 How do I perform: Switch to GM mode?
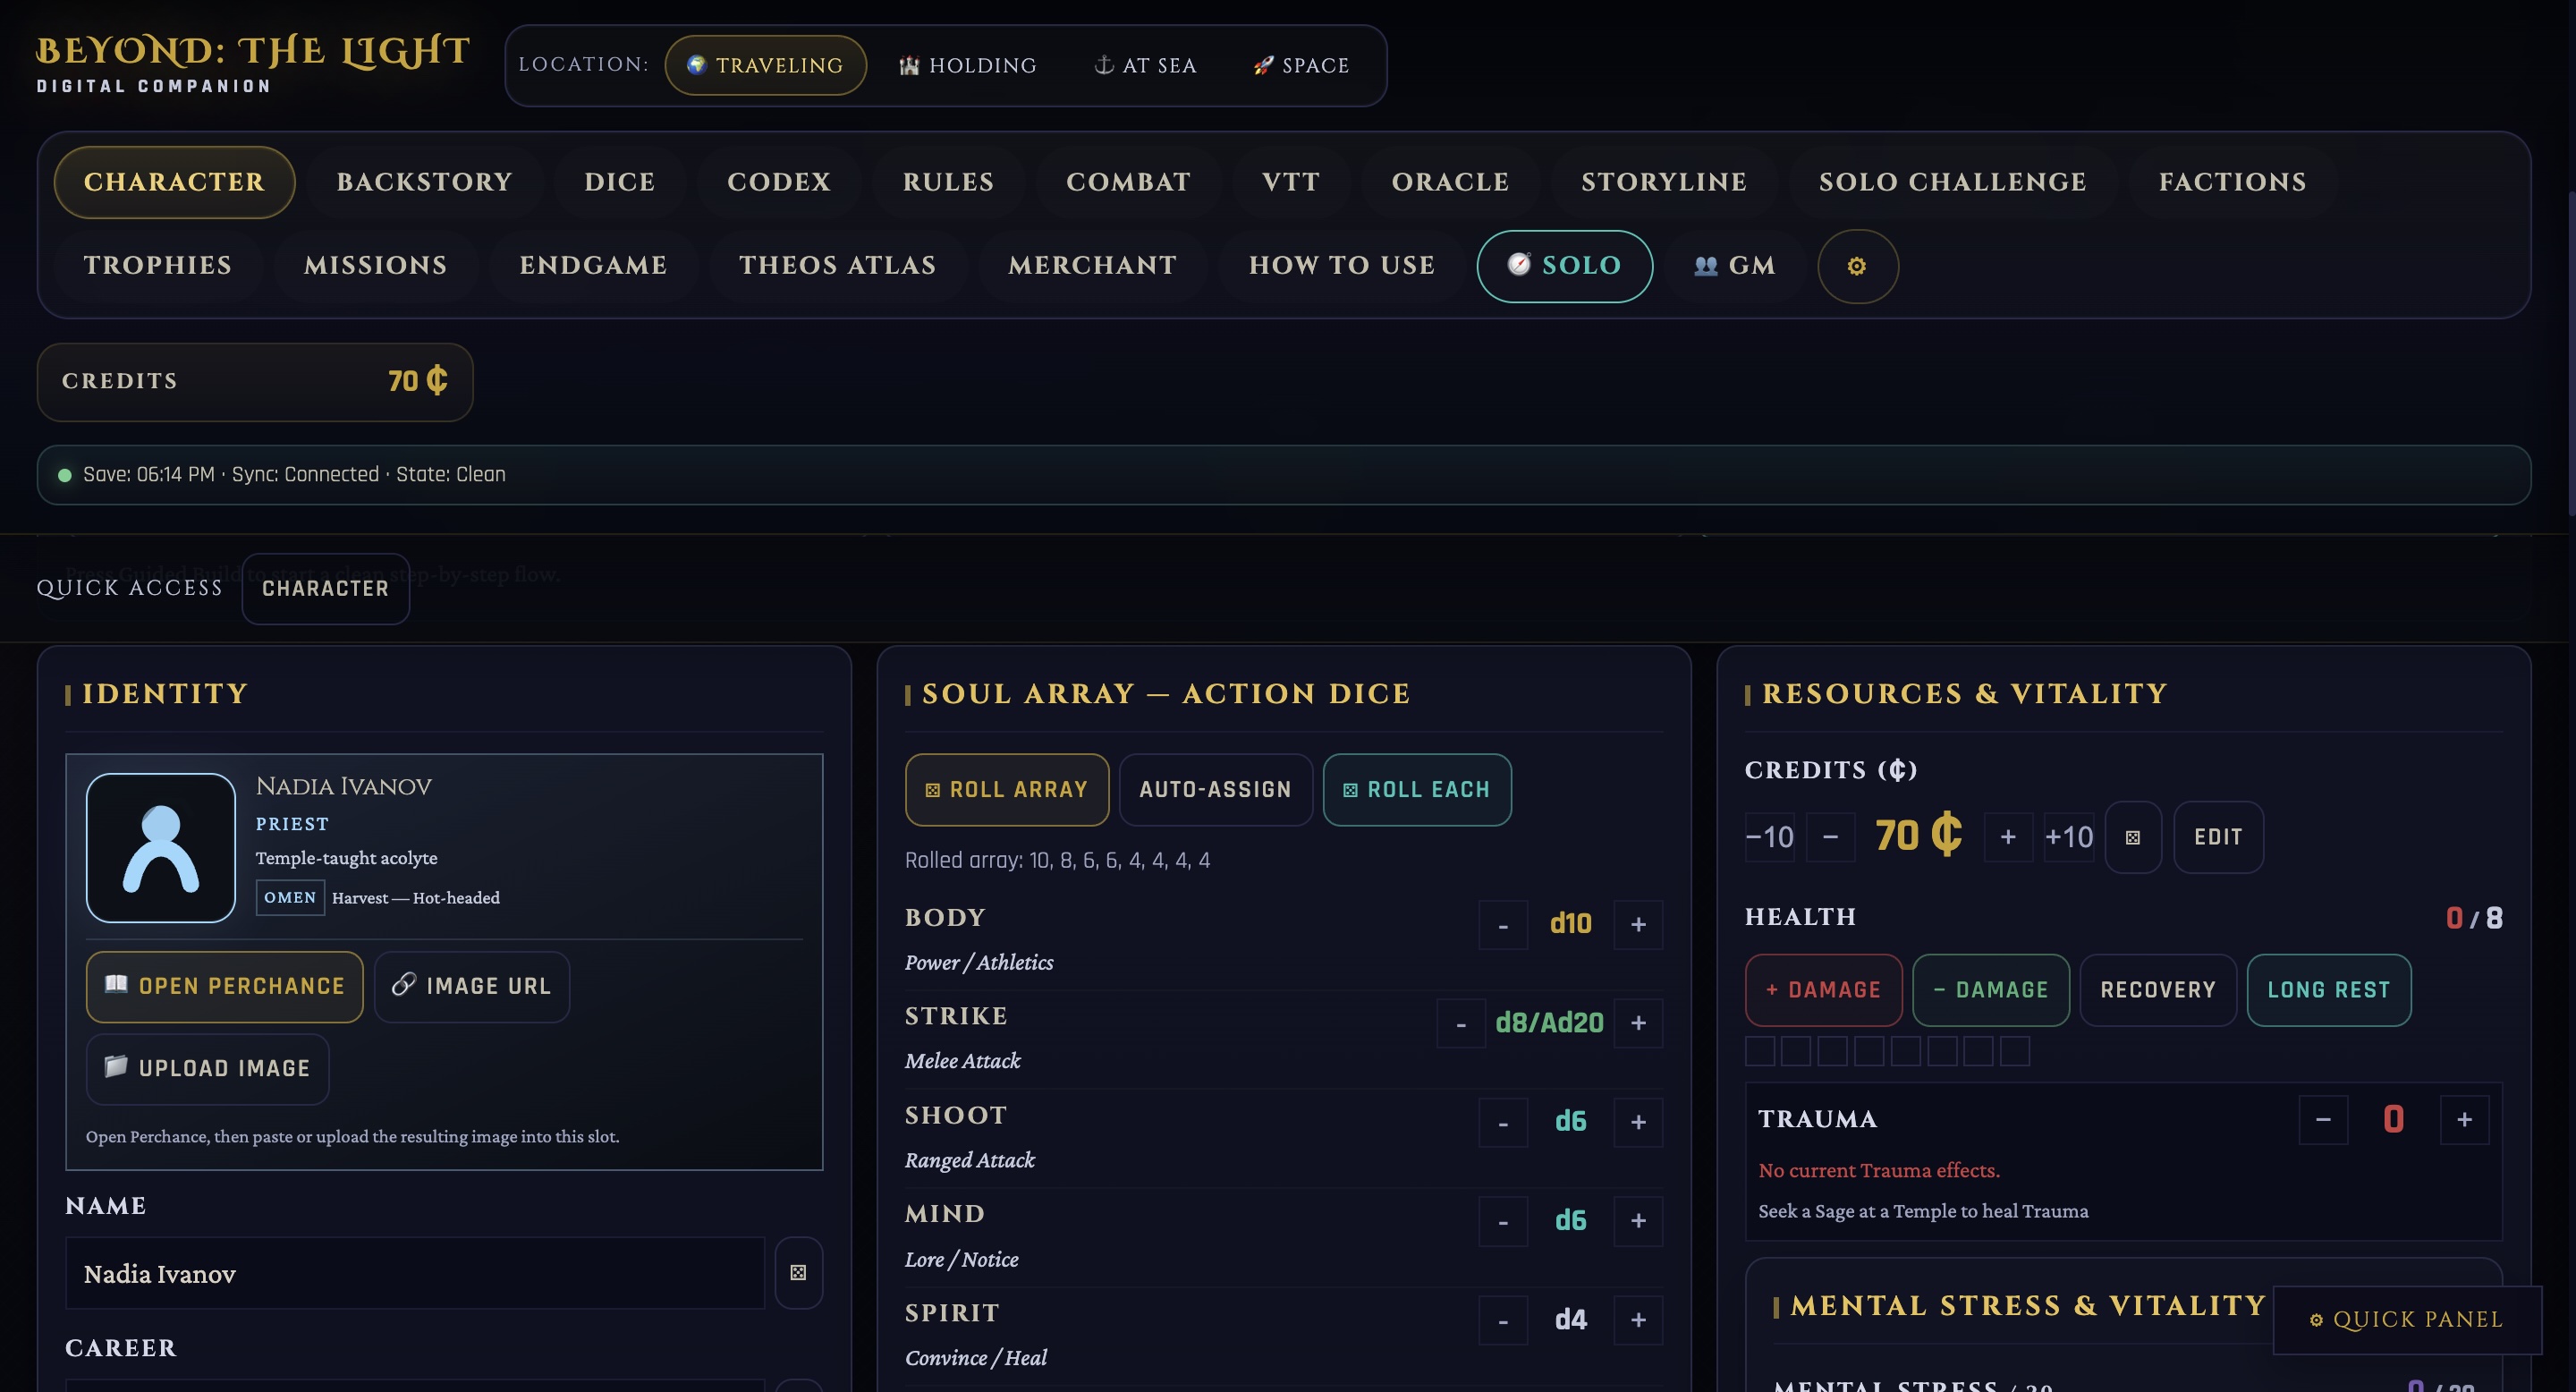point(1735,266)
